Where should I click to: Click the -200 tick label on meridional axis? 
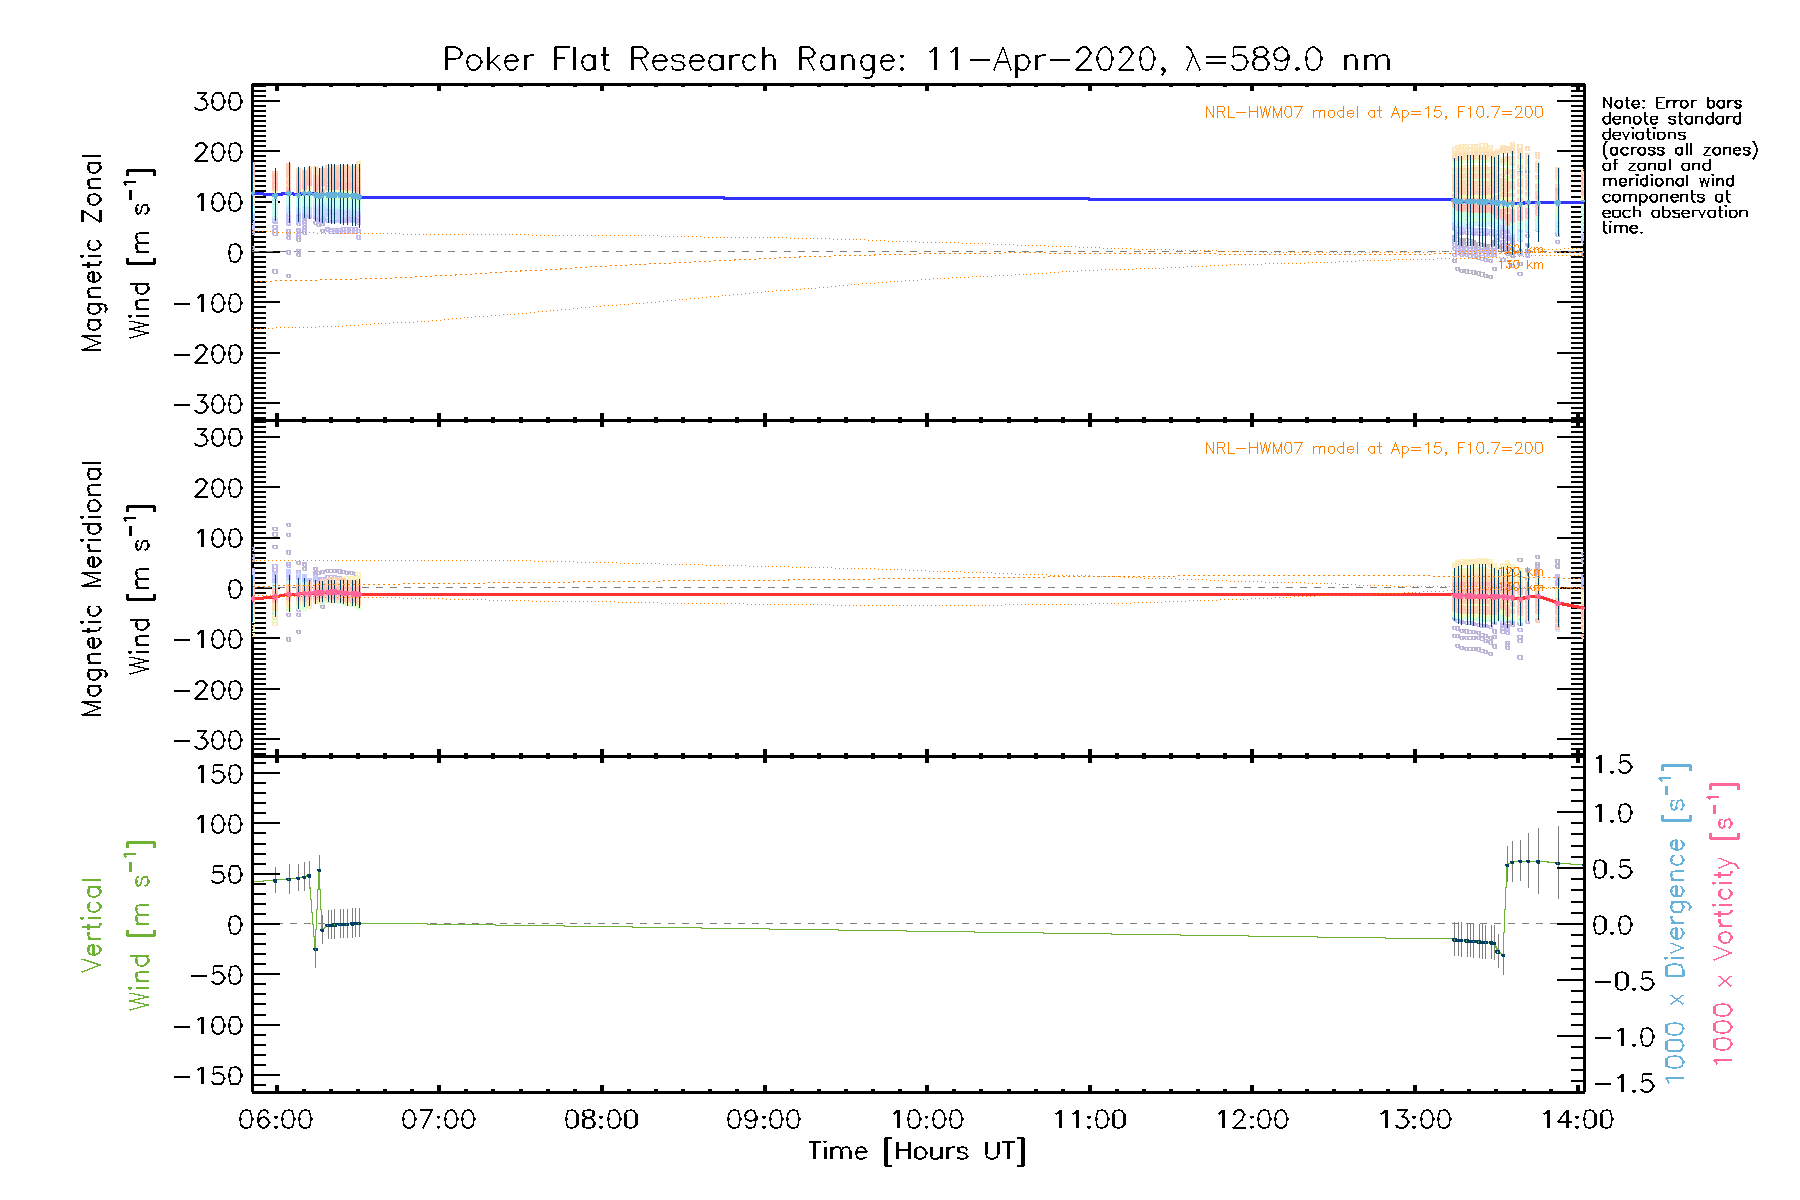click(208, 690)
